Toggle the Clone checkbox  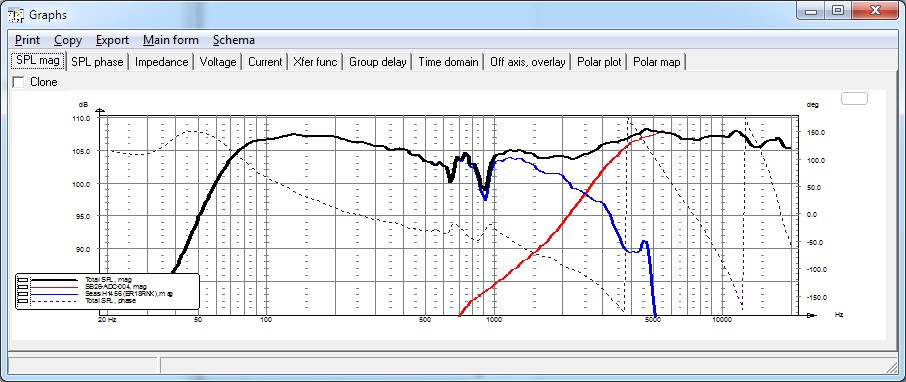[x=18, y=82]
